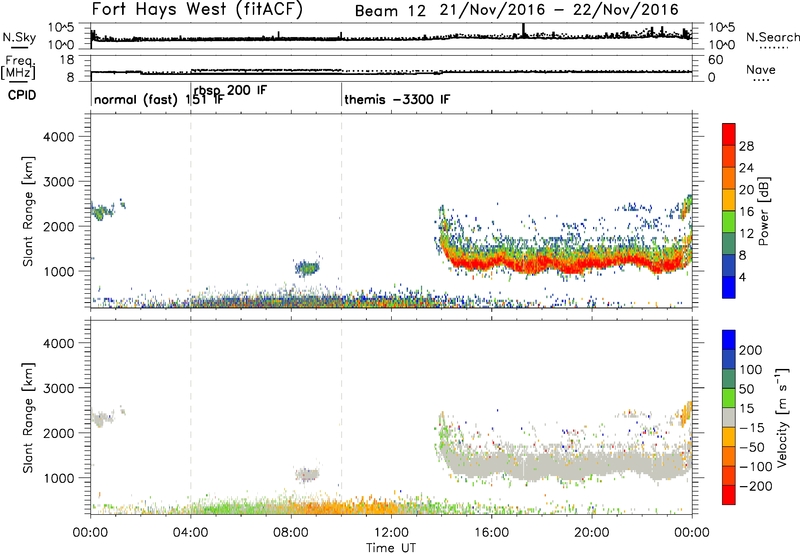This screenshot has width=800, height=554.
Task: Click the small echo patch near 08:40 in power panel
Action: coord(307,267)
